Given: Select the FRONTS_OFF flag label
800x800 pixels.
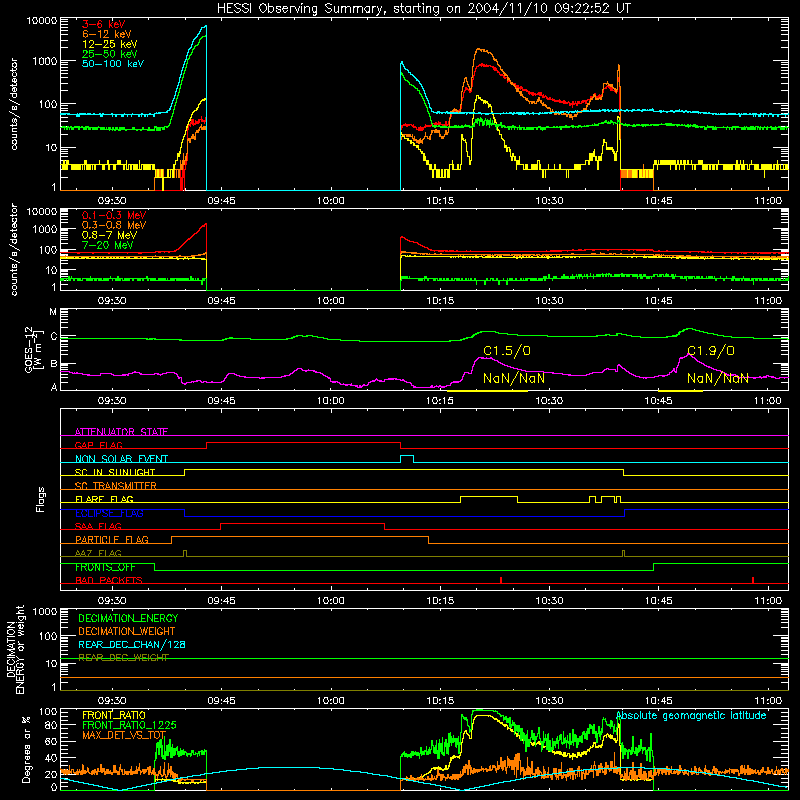Looking at the screenshot, I should pos(105,567).
